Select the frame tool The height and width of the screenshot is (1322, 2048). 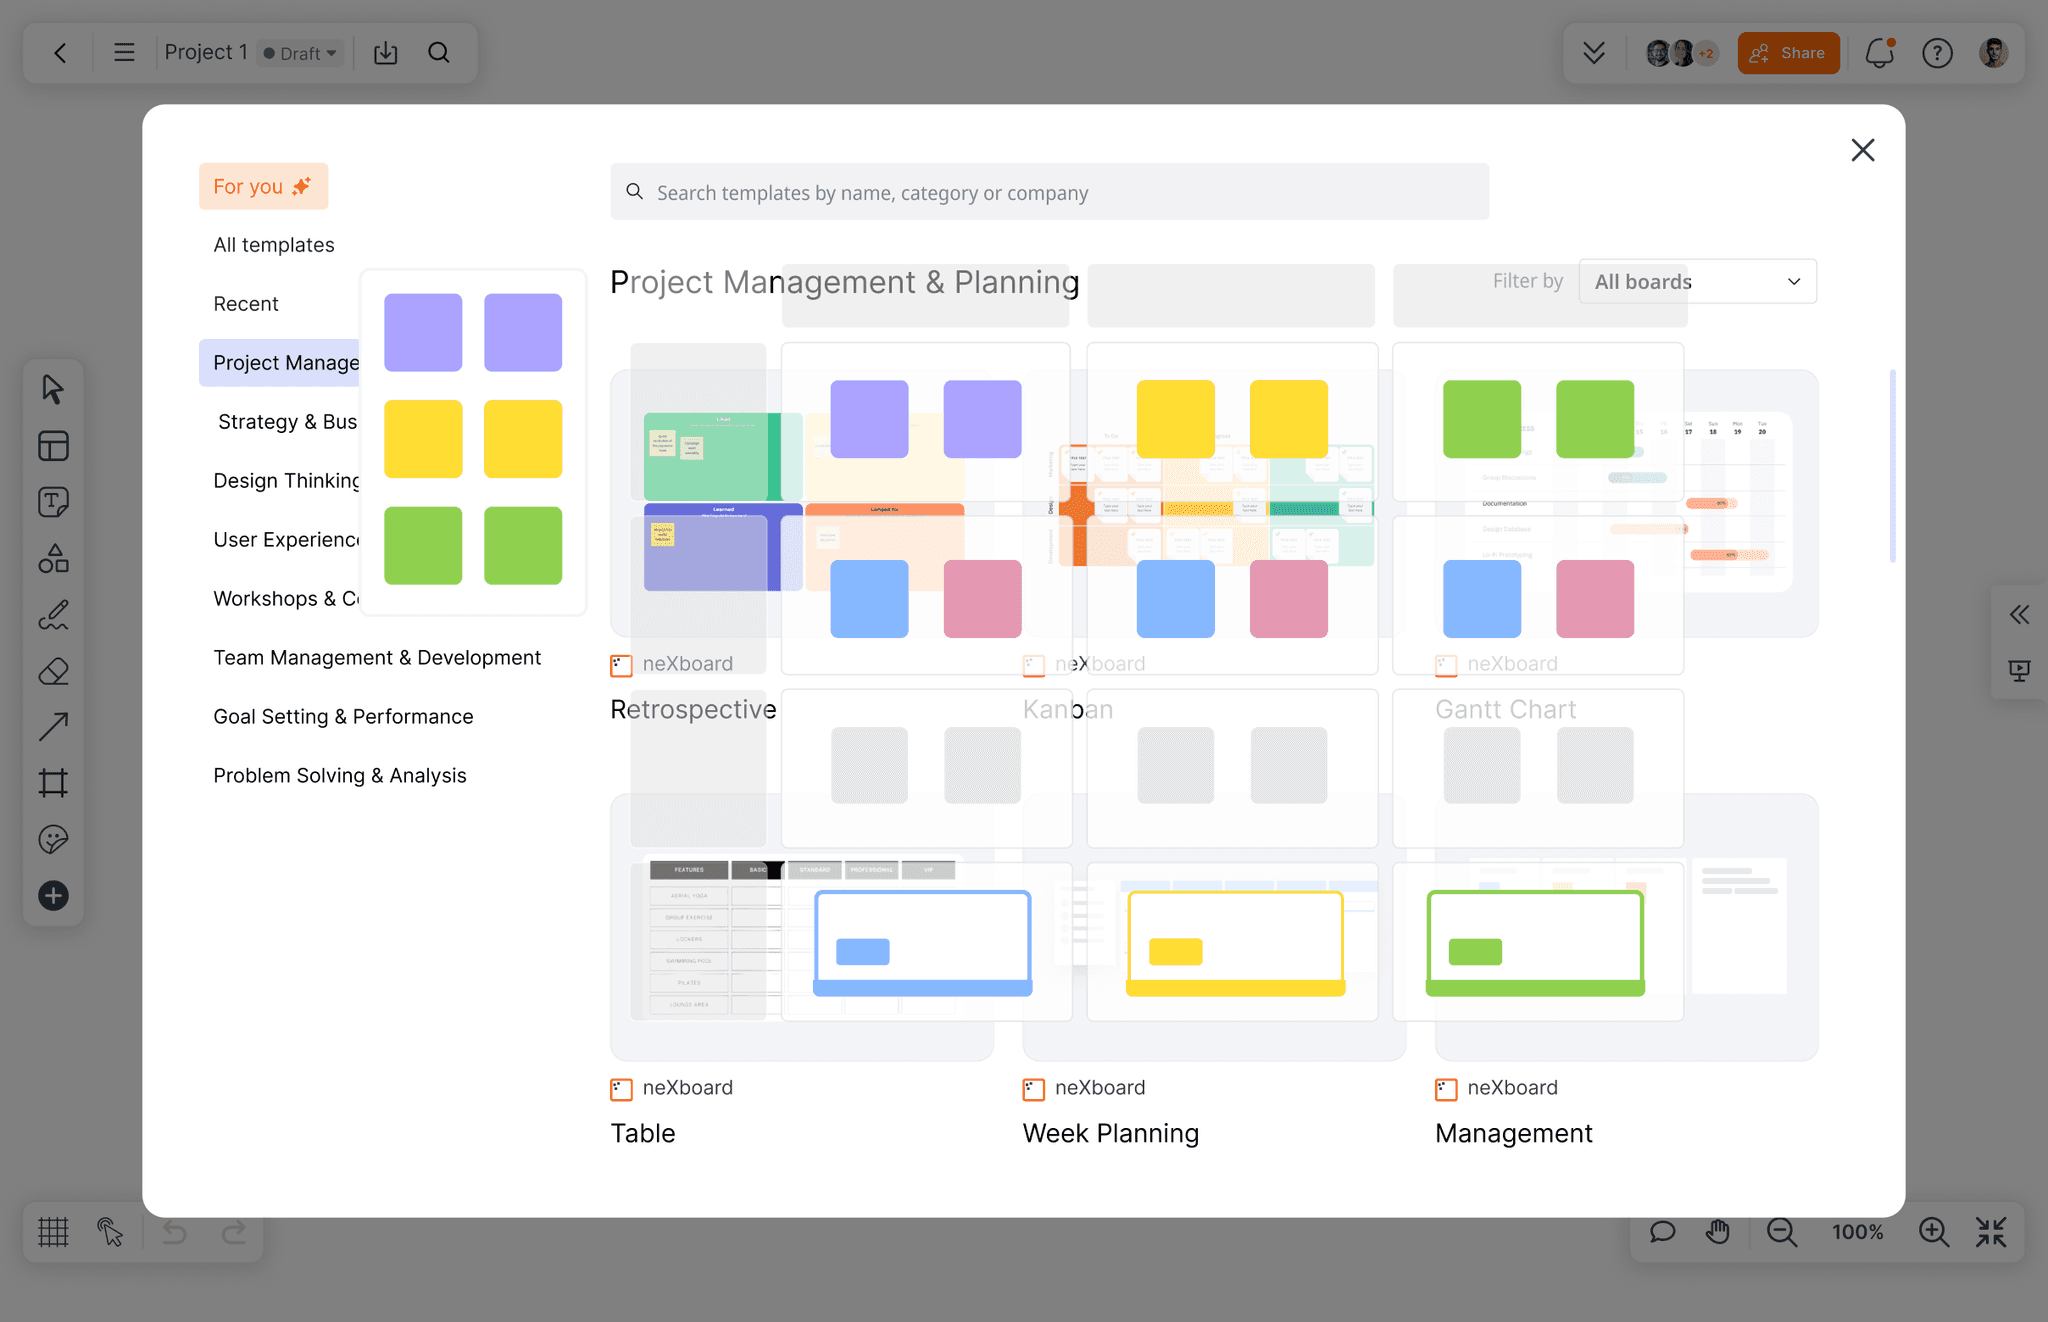click(x=53, y=783)
